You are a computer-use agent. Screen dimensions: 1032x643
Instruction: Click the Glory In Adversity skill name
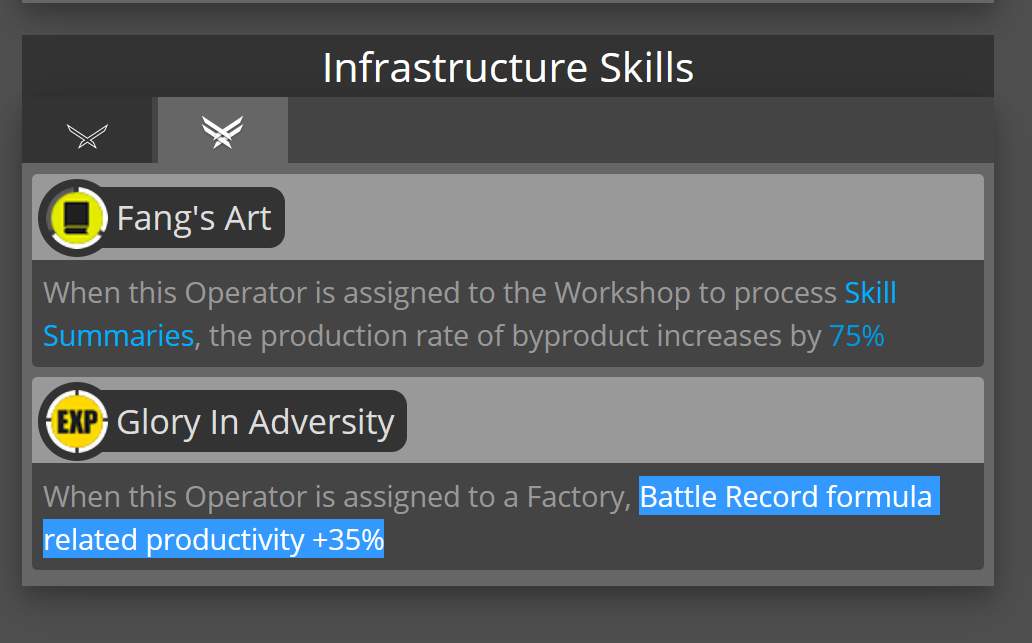(255, 422)
